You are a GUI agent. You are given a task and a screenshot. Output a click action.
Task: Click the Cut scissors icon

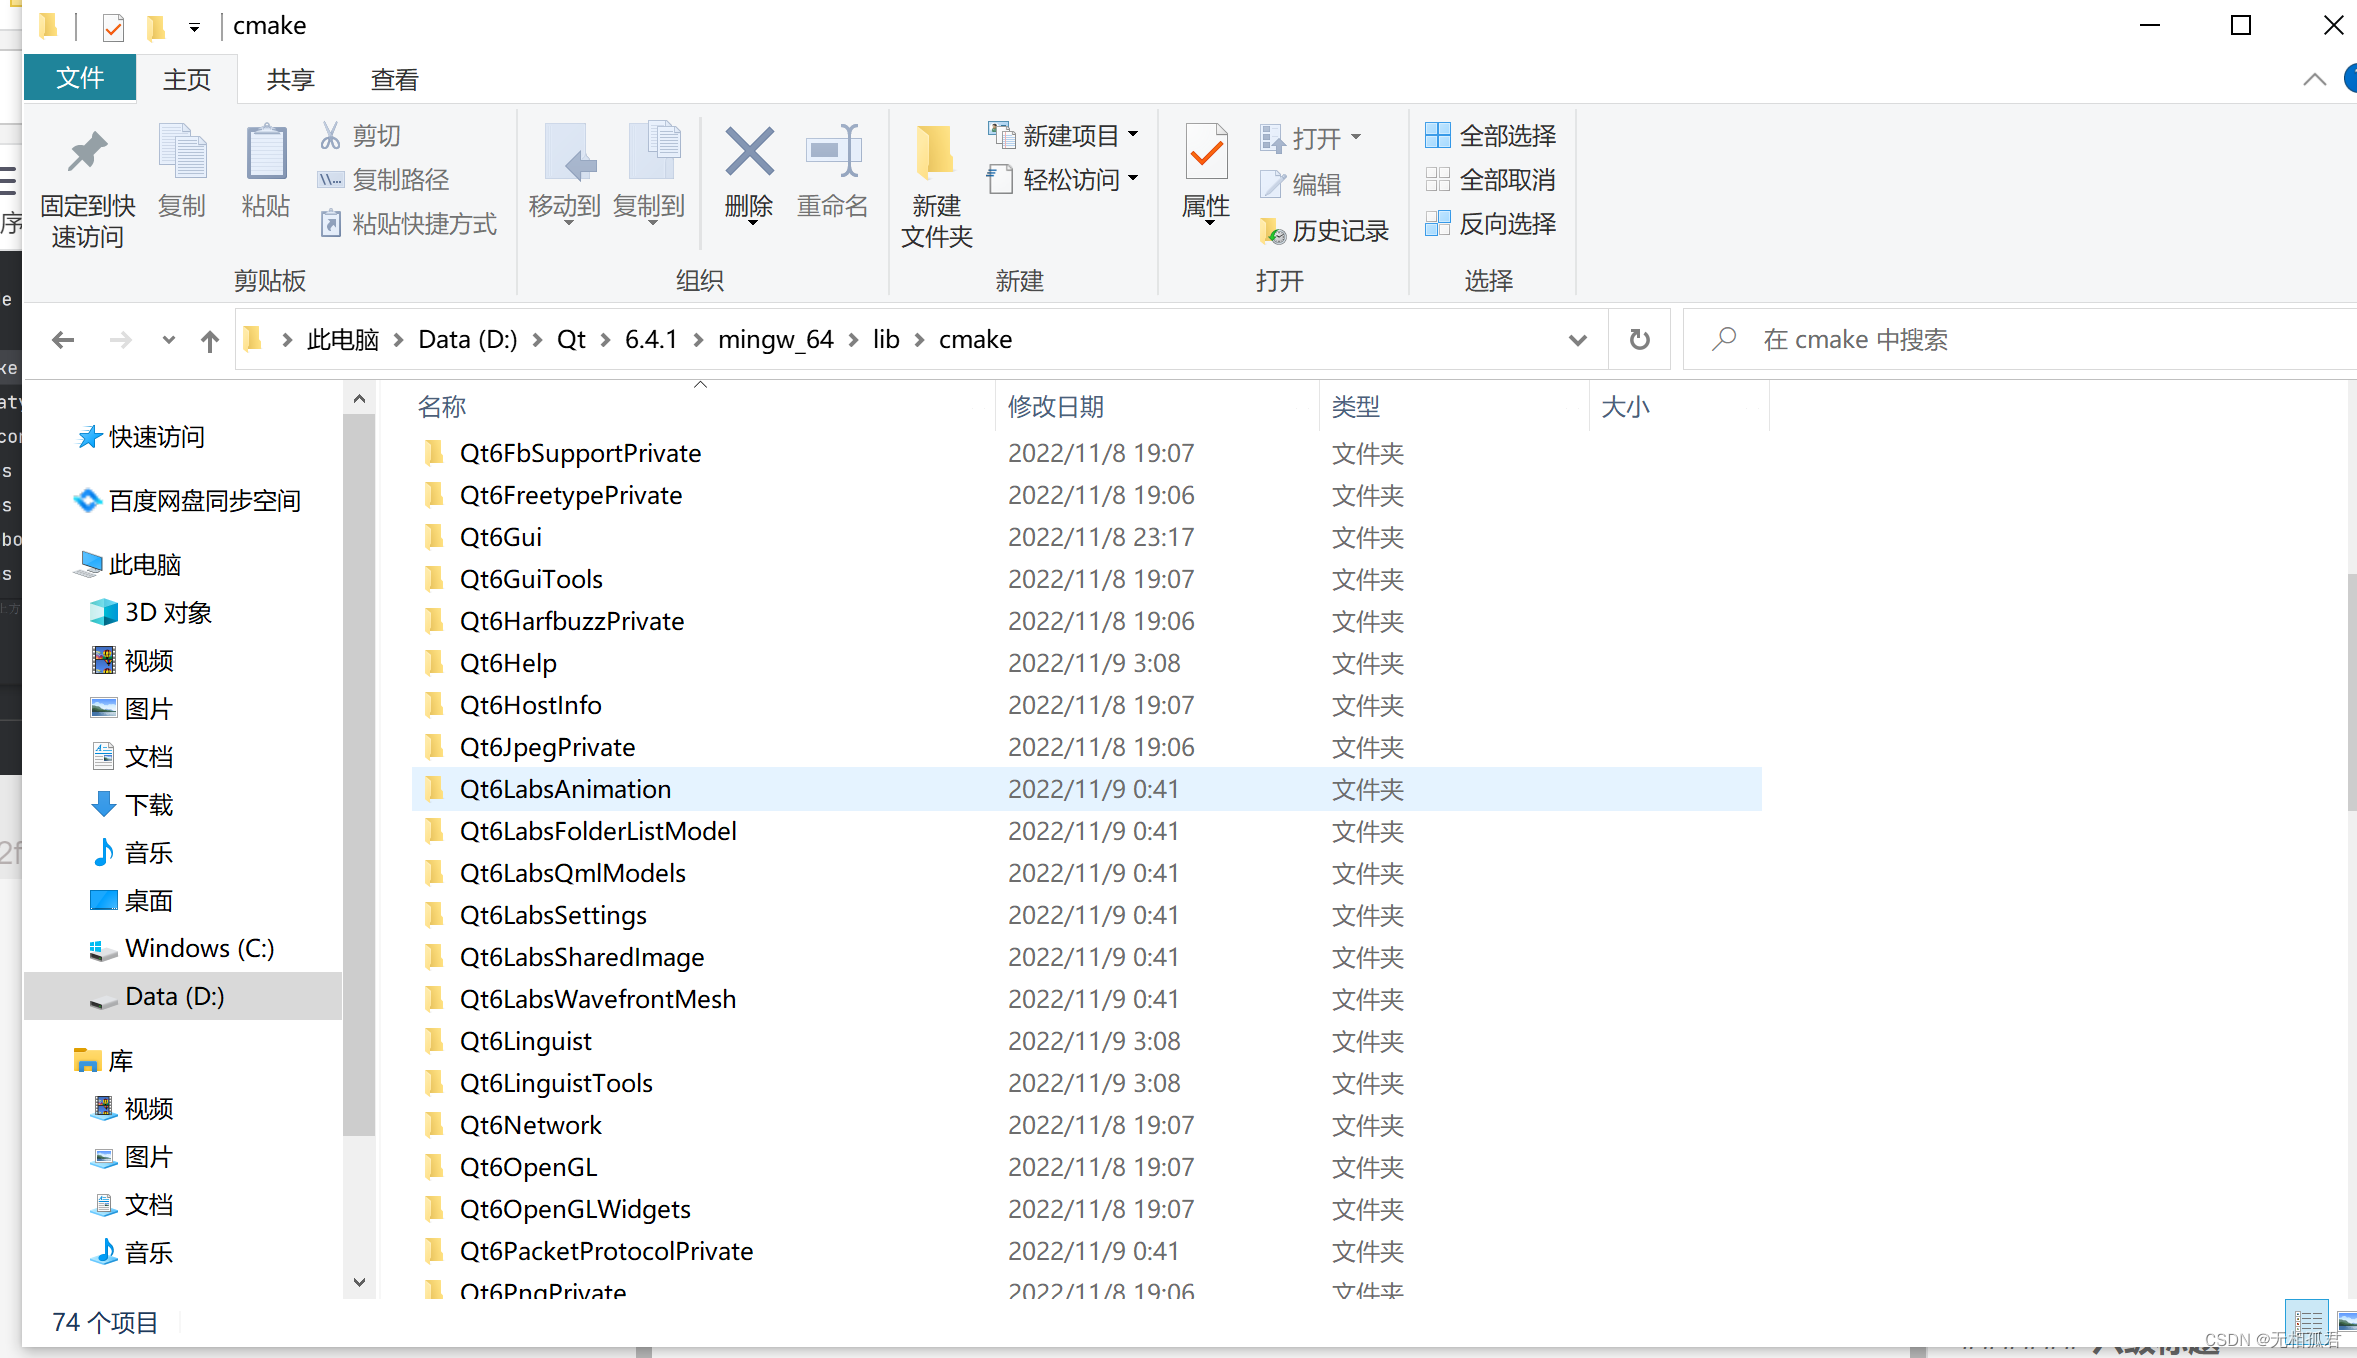330,135
